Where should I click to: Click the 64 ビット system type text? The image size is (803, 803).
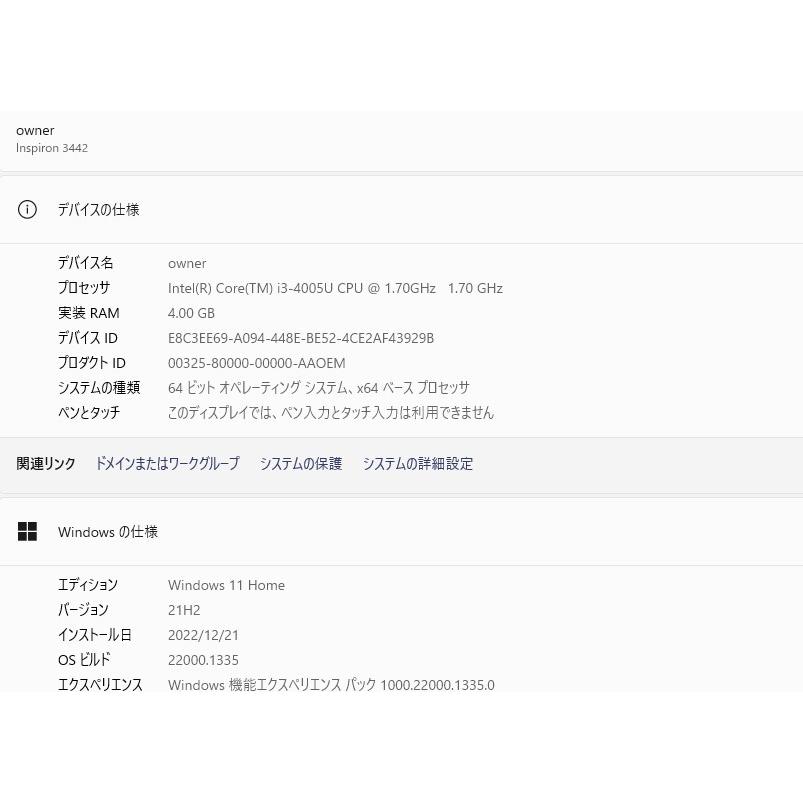tap(318, 388)
